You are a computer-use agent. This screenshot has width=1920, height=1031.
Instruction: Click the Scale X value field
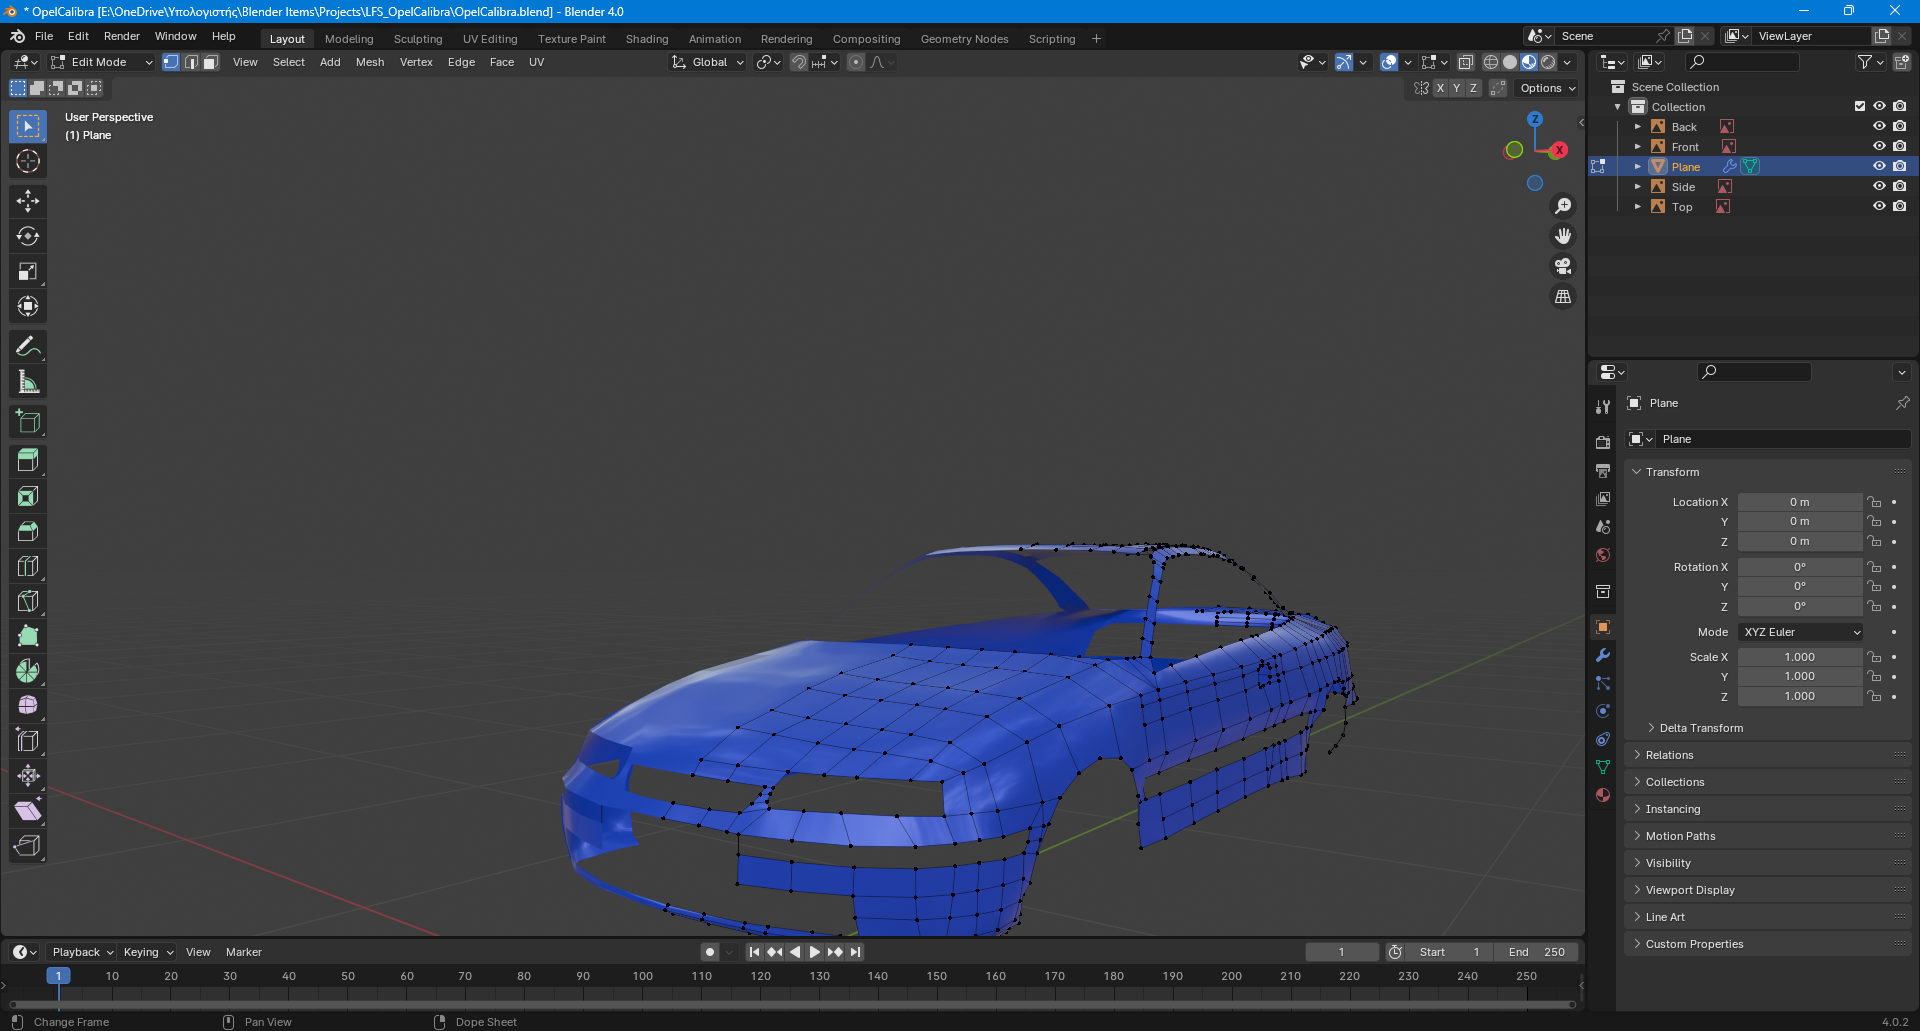coord(1800,657)
